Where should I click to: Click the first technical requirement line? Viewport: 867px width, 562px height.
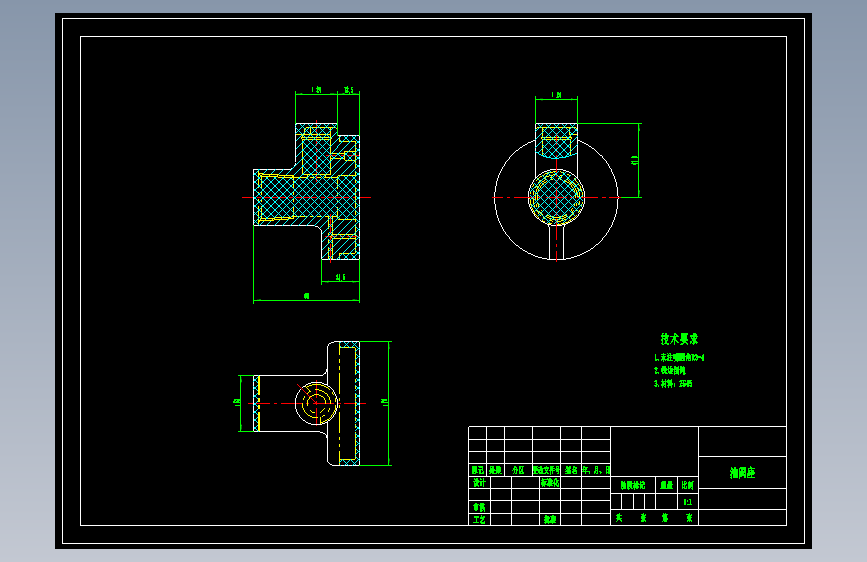point(679,358)
